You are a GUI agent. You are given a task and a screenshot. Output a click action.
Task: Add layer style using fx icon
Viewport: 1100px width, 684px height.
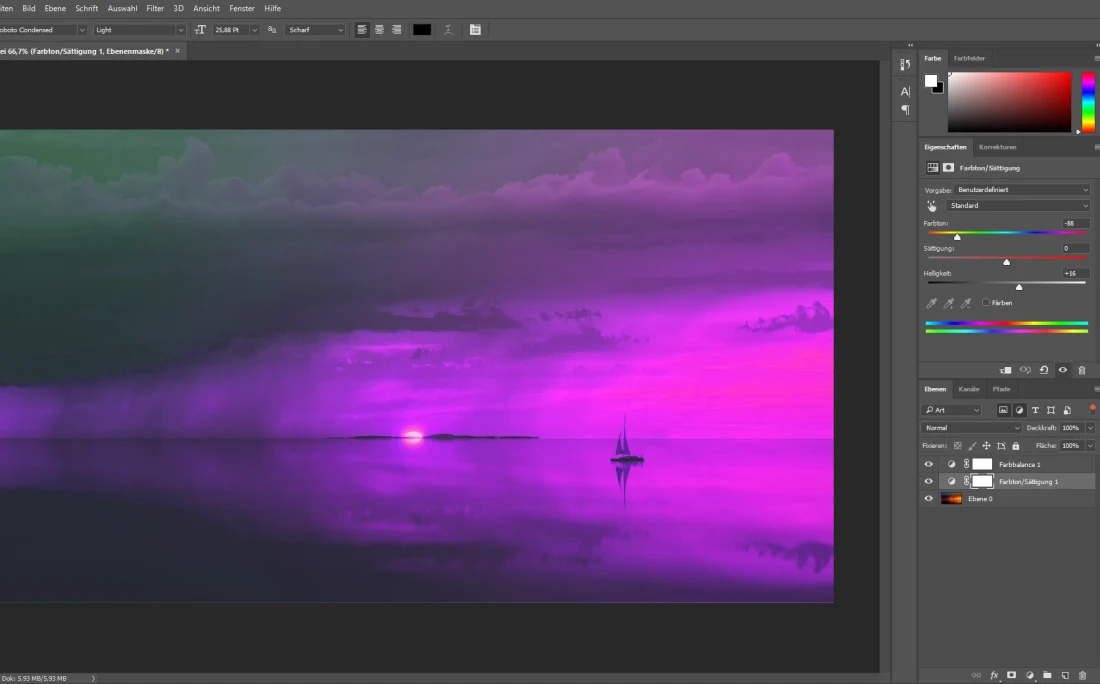994,676
